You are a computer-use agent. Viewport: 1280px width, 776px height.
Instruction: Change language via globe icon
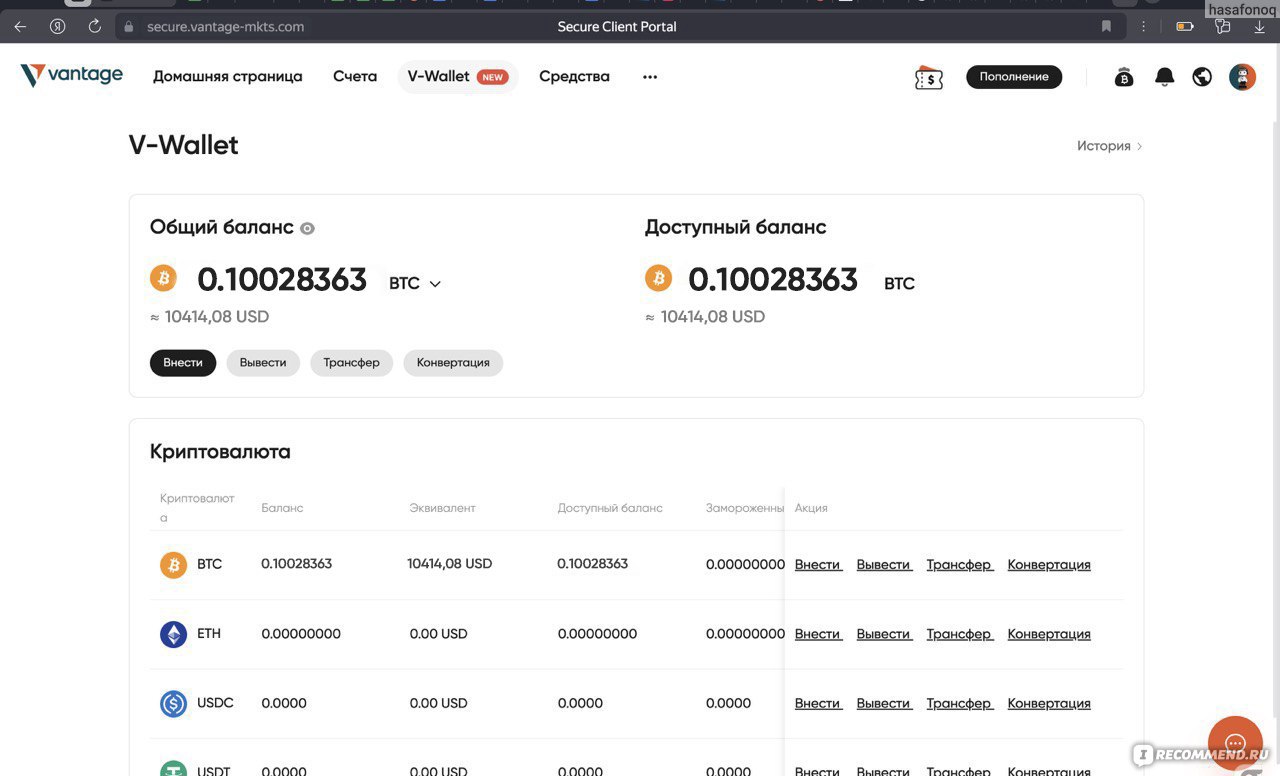pyautogui.click(x=1202, y=77)
